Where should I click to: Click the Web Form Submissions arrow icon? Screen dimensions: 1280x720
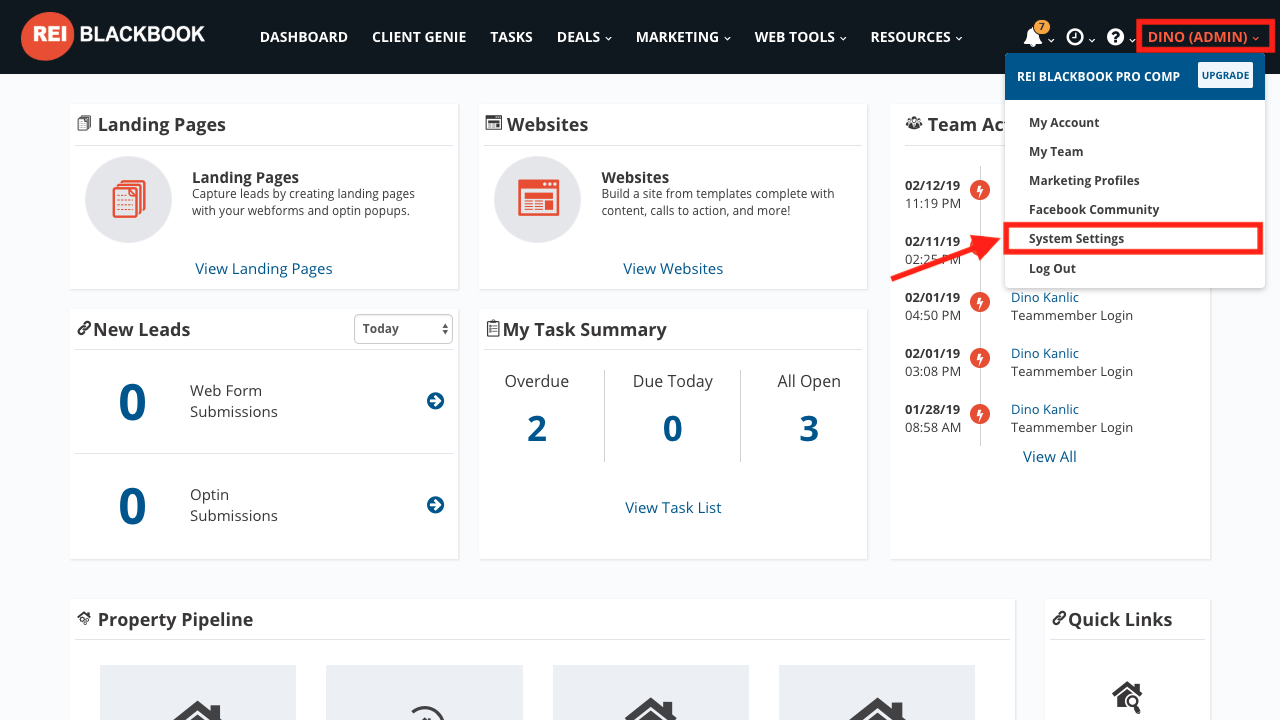(x=436, y=401)
